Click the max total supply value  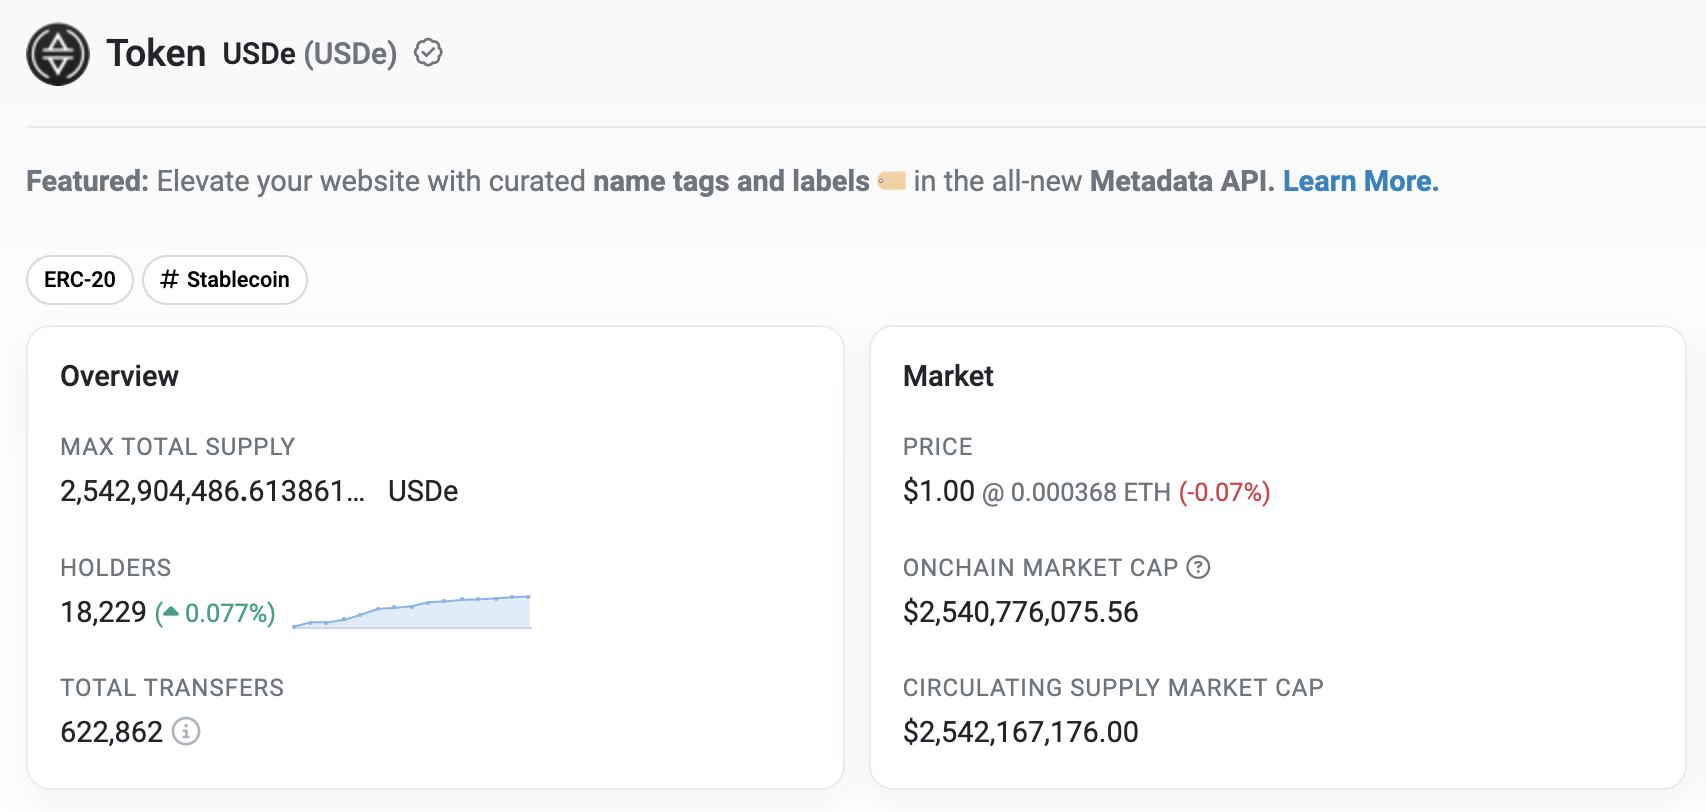tap(212, 491)
